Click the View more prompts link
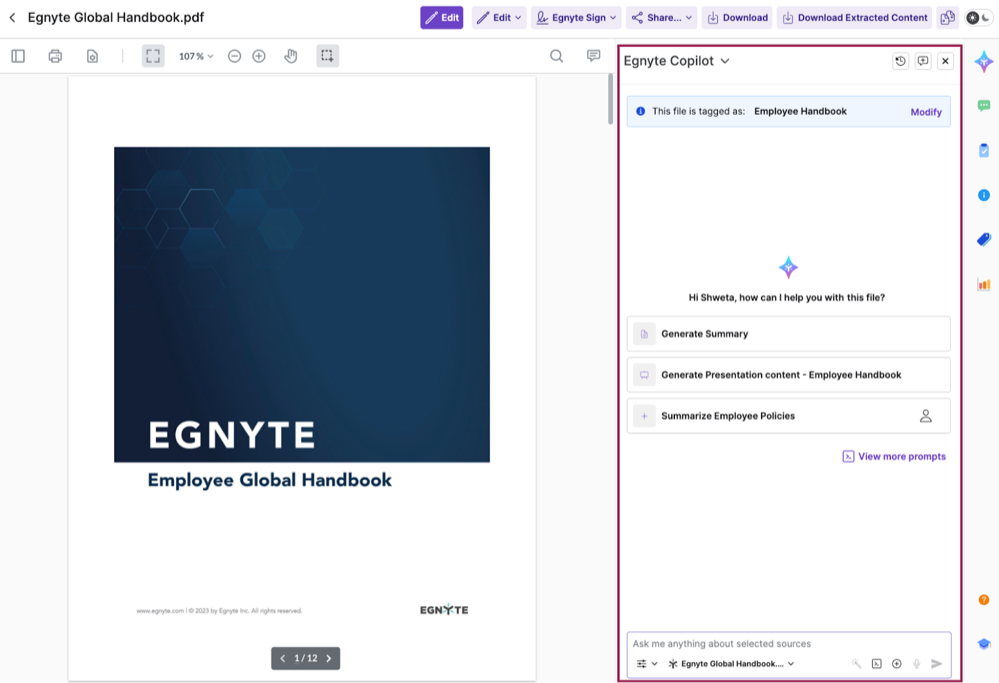999x683 pixels. tap(894, 456)
